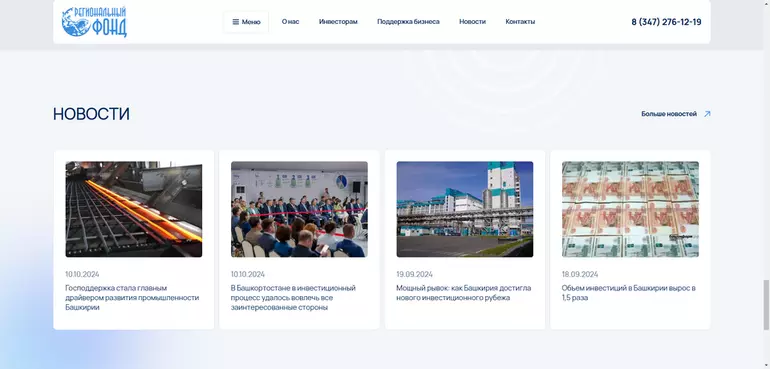Read article В Башкортостане в инвестиционный процесс
This screenshot has width=770, height=369.
click(293, 298)
